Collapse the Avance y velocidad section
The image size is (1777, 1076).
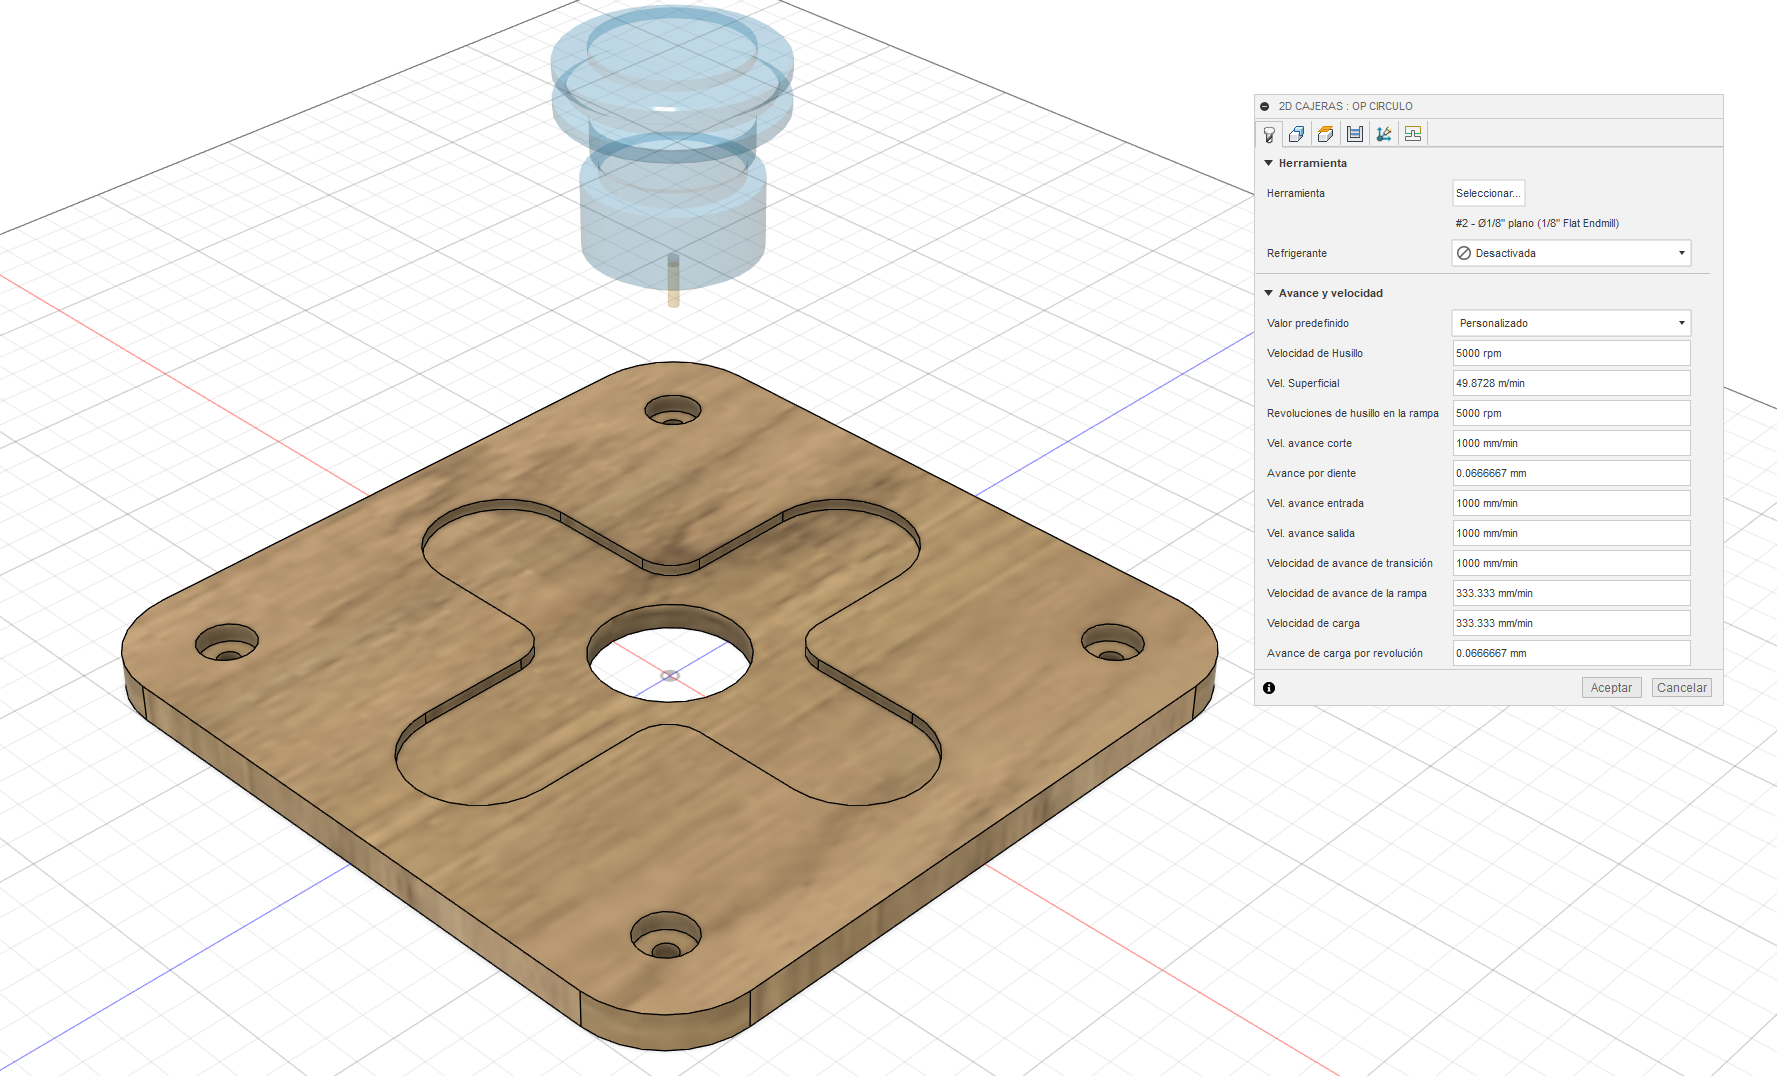(x=1269, y=293)
